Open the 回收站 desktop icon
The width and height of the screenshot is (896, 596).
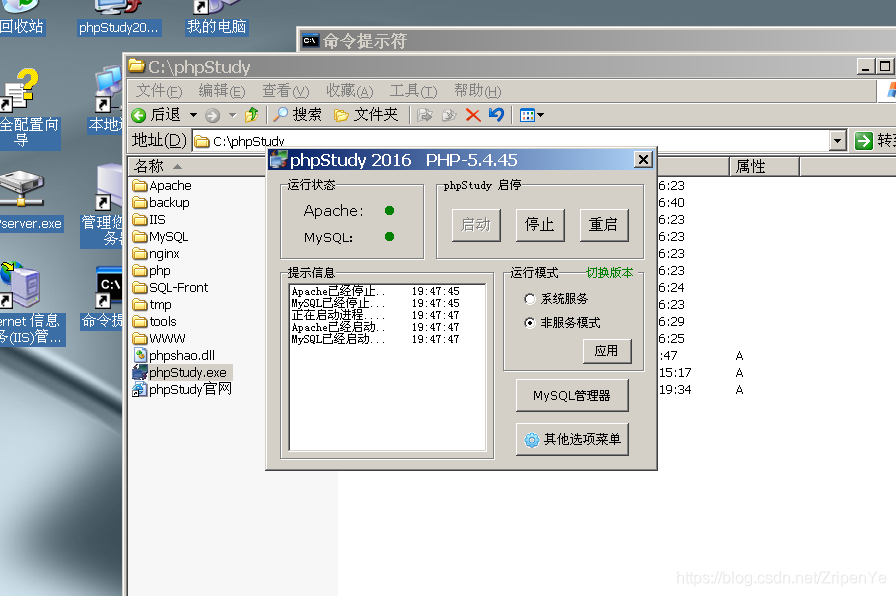(22, 17)
